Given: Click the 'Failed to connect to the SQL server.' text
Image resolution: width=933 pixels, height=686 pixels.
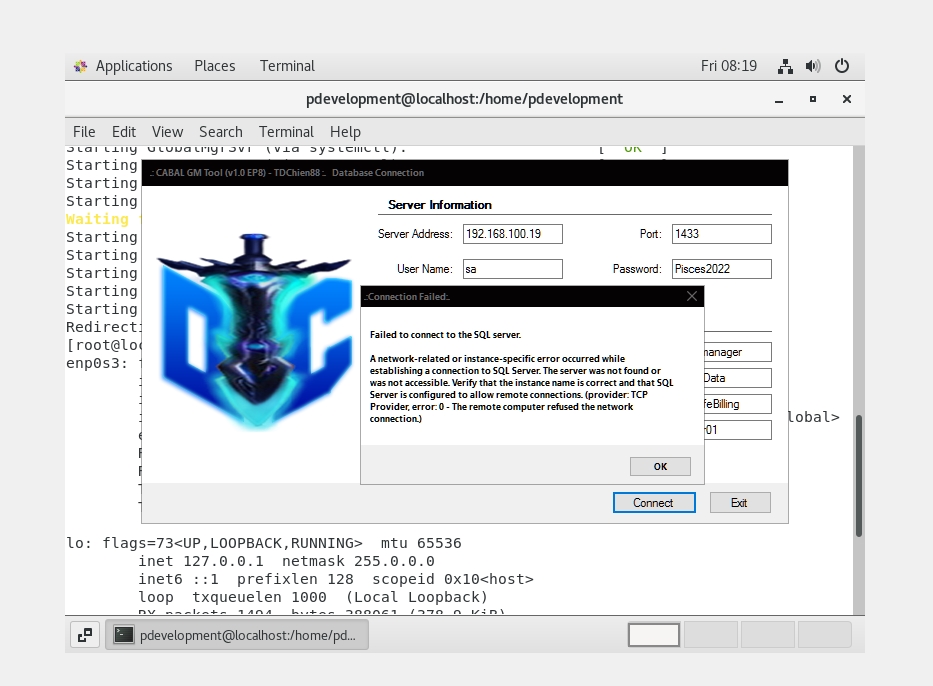Looking at the screenshot, I should 445,335.
